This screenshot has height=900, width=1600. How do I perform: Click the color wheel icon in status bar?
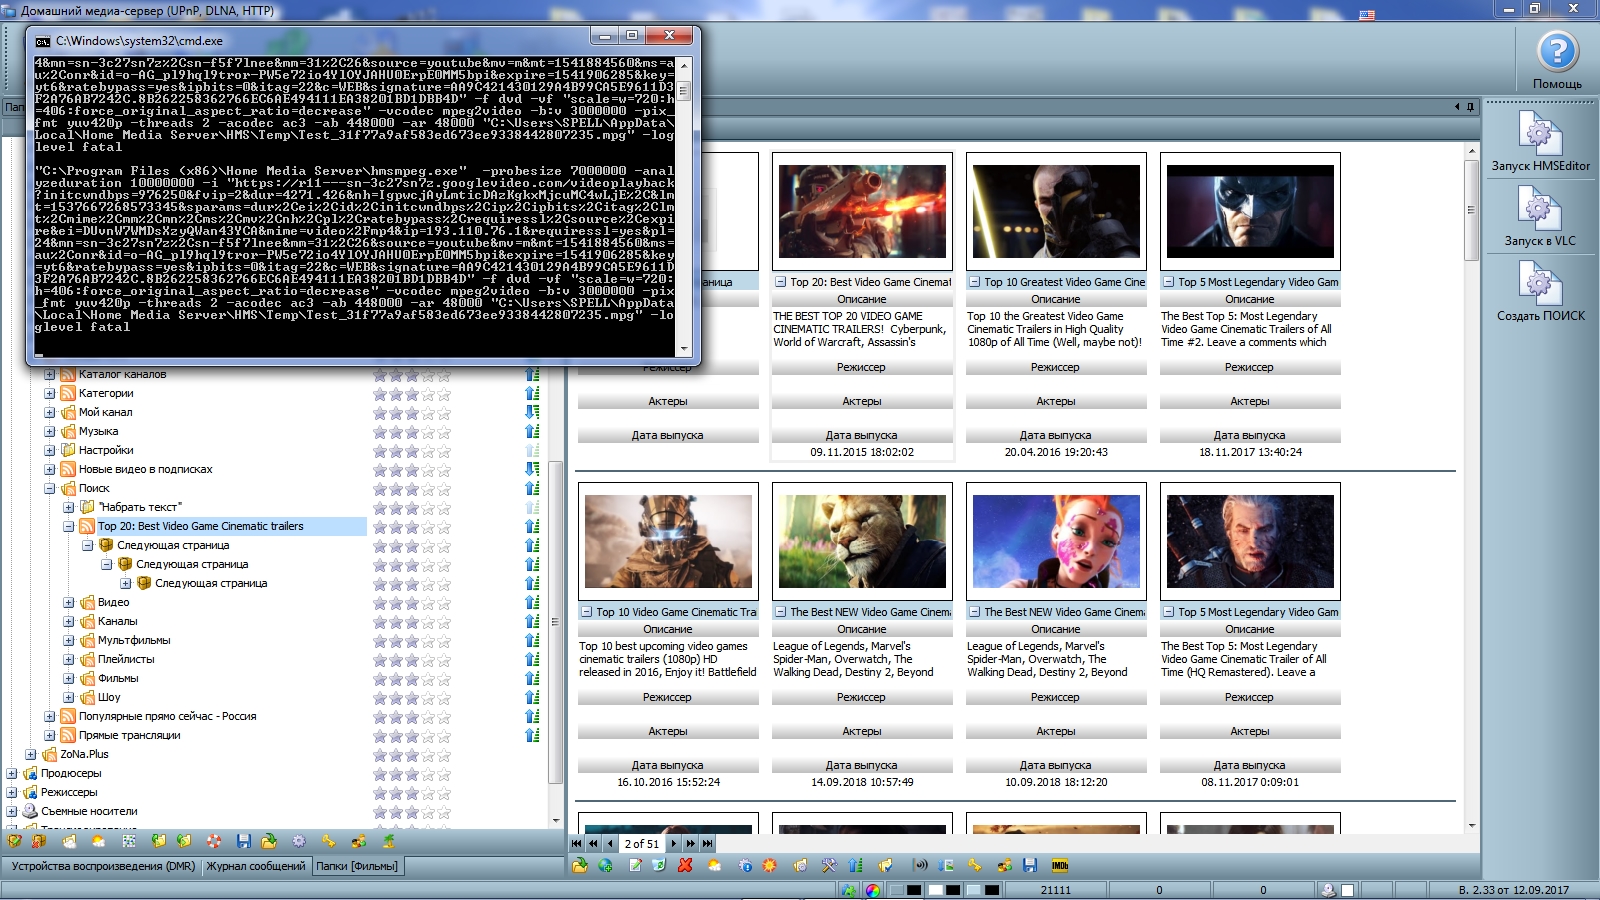(873, 890)
